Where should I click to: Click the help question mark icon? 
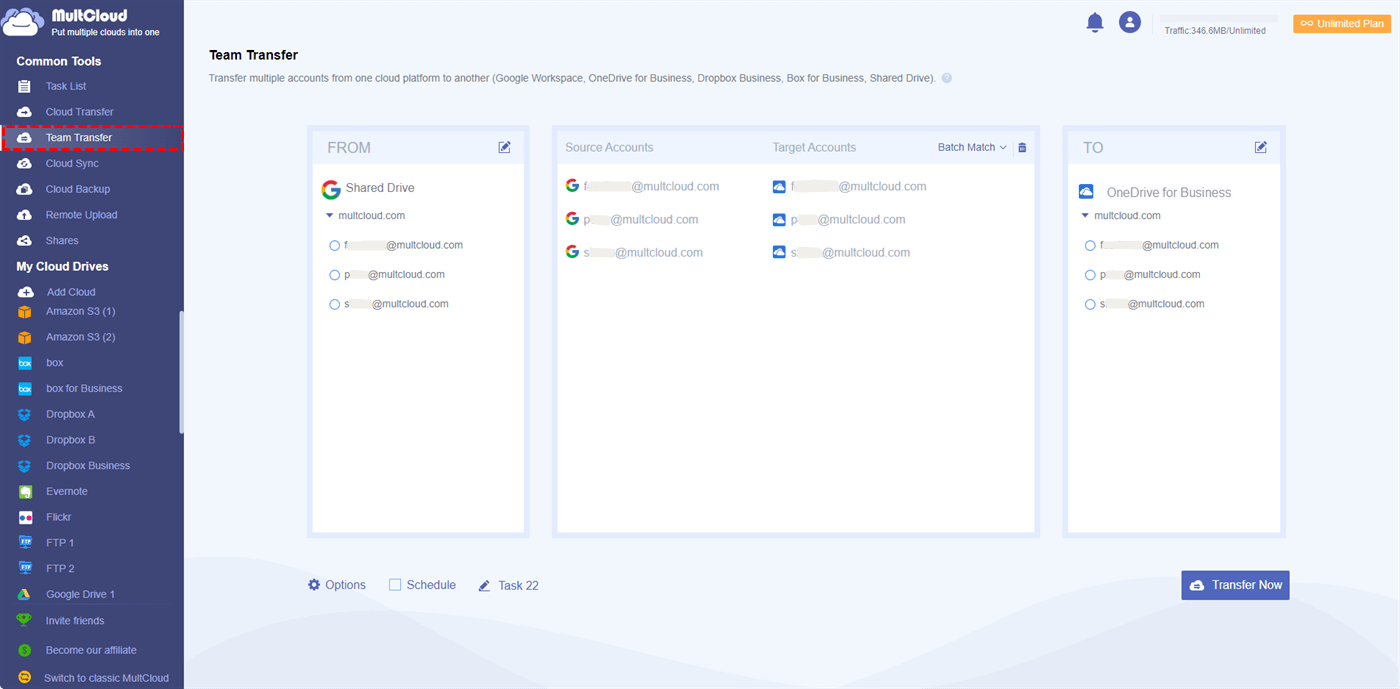[x=946, y=78]
